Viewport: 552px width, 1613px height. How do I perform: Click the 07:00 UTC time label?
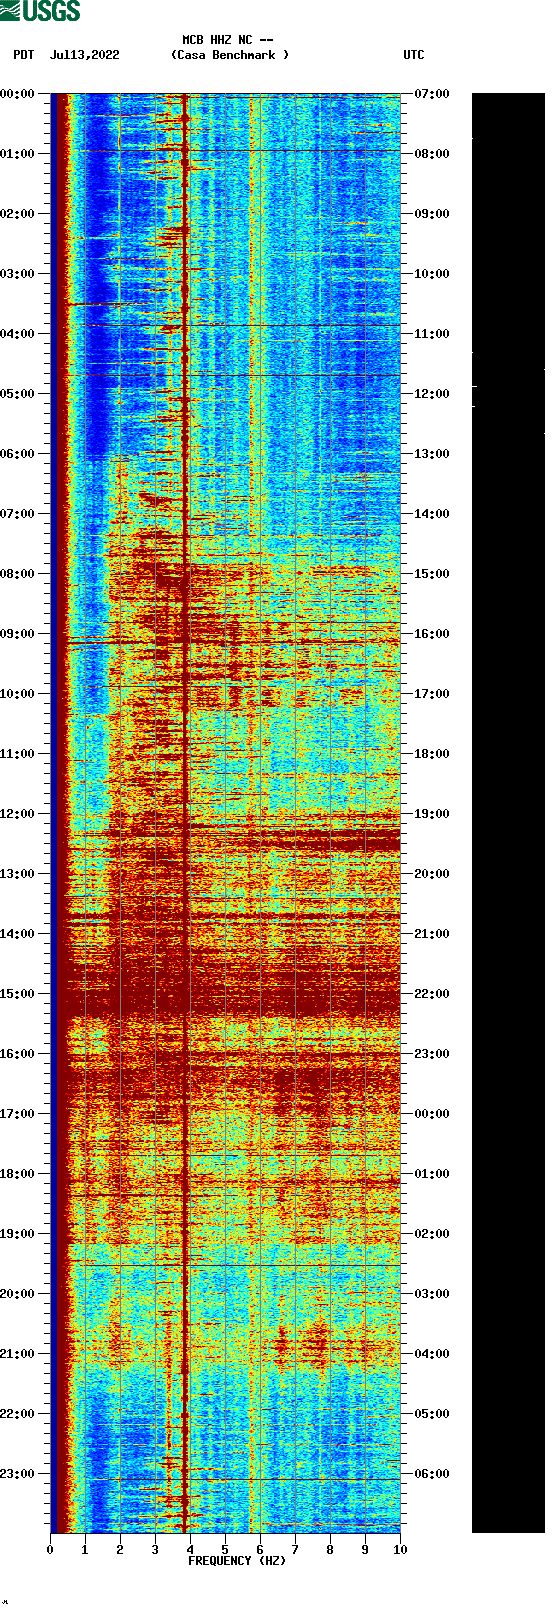click(432, 94)
